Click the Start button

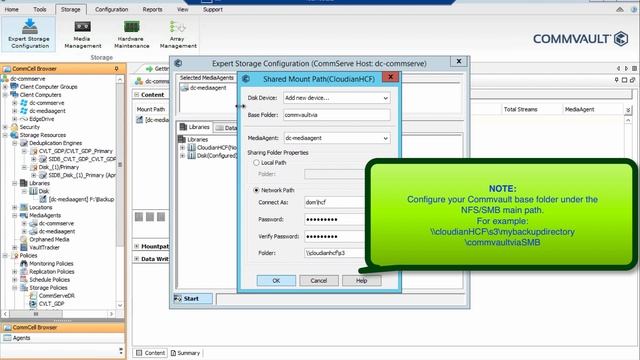193,299
